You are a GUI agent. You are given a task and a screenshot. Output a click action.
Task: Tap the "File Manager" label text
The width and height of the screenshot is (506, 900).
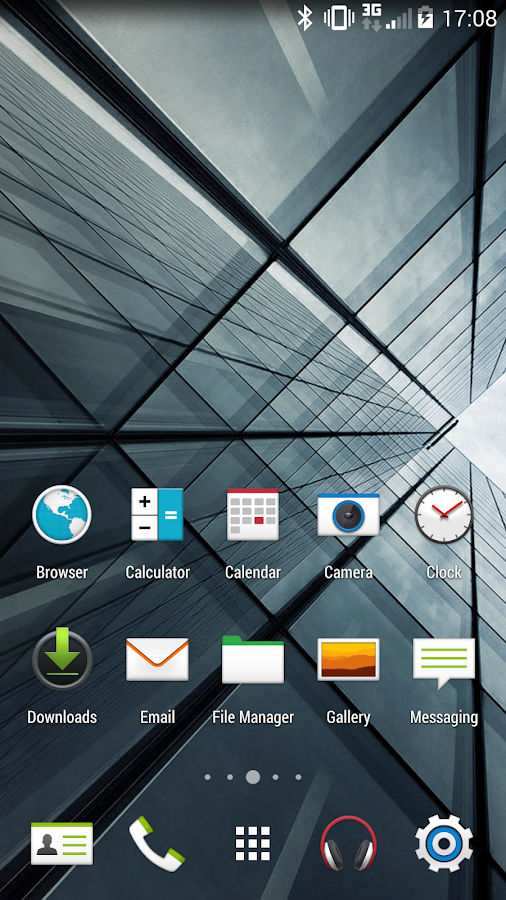point(253,717)
